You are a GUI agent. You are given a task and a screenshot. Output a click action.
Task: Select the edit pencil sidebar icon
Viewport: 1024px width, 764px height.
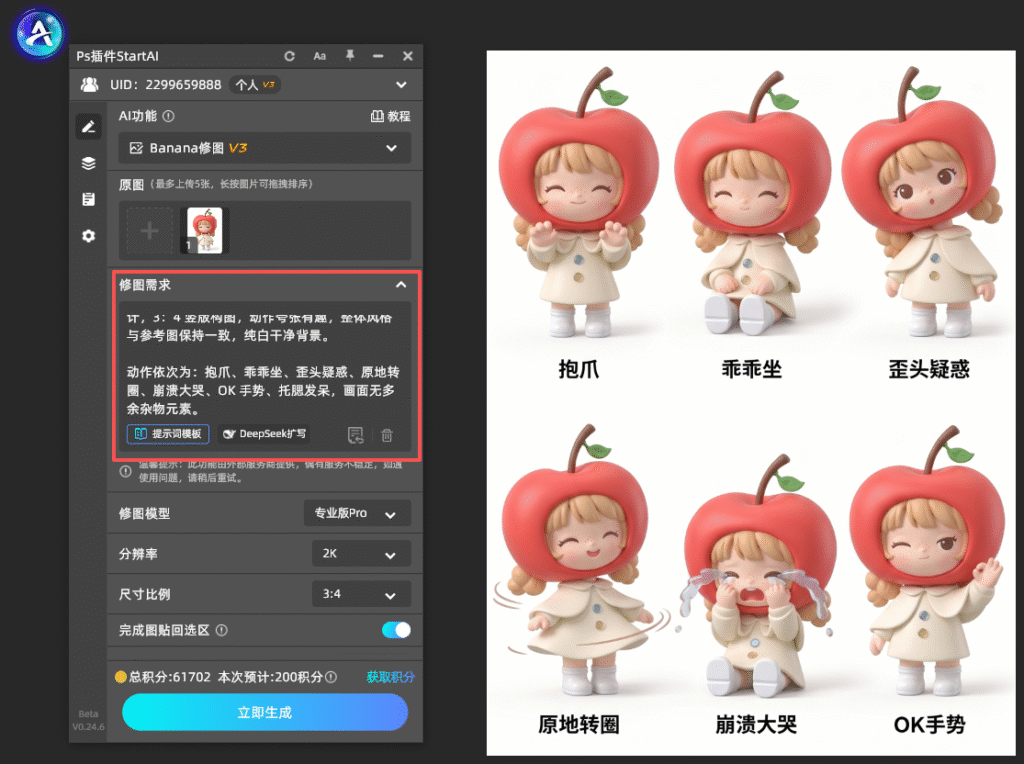tap(89, 127)
